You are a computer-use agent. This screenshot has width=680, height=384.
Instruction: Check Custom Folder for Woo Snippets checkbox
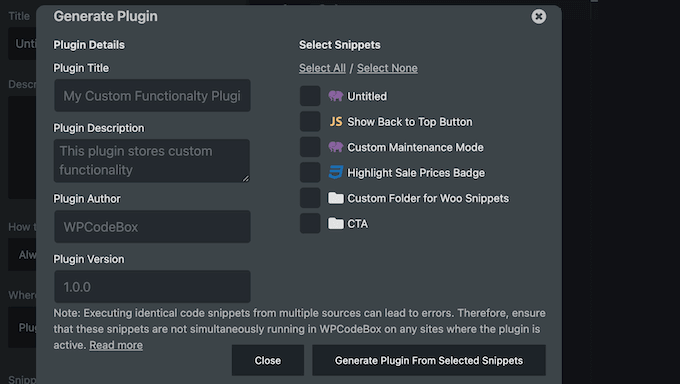[x=310, y=198]
